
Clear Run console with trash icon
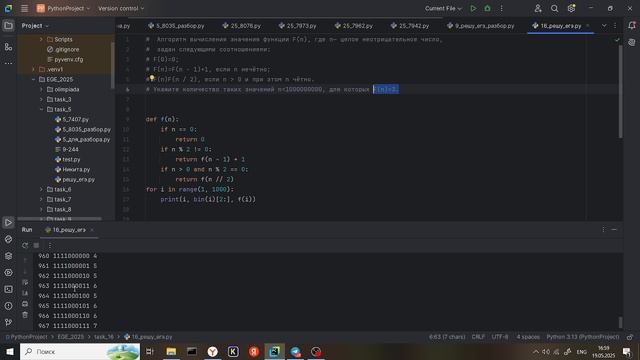(25, 315)
